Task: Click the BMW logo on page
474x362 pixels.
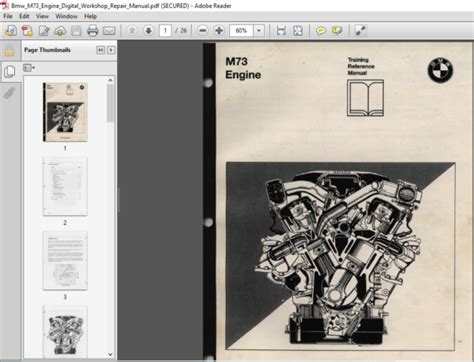Action: coord(440,70)
